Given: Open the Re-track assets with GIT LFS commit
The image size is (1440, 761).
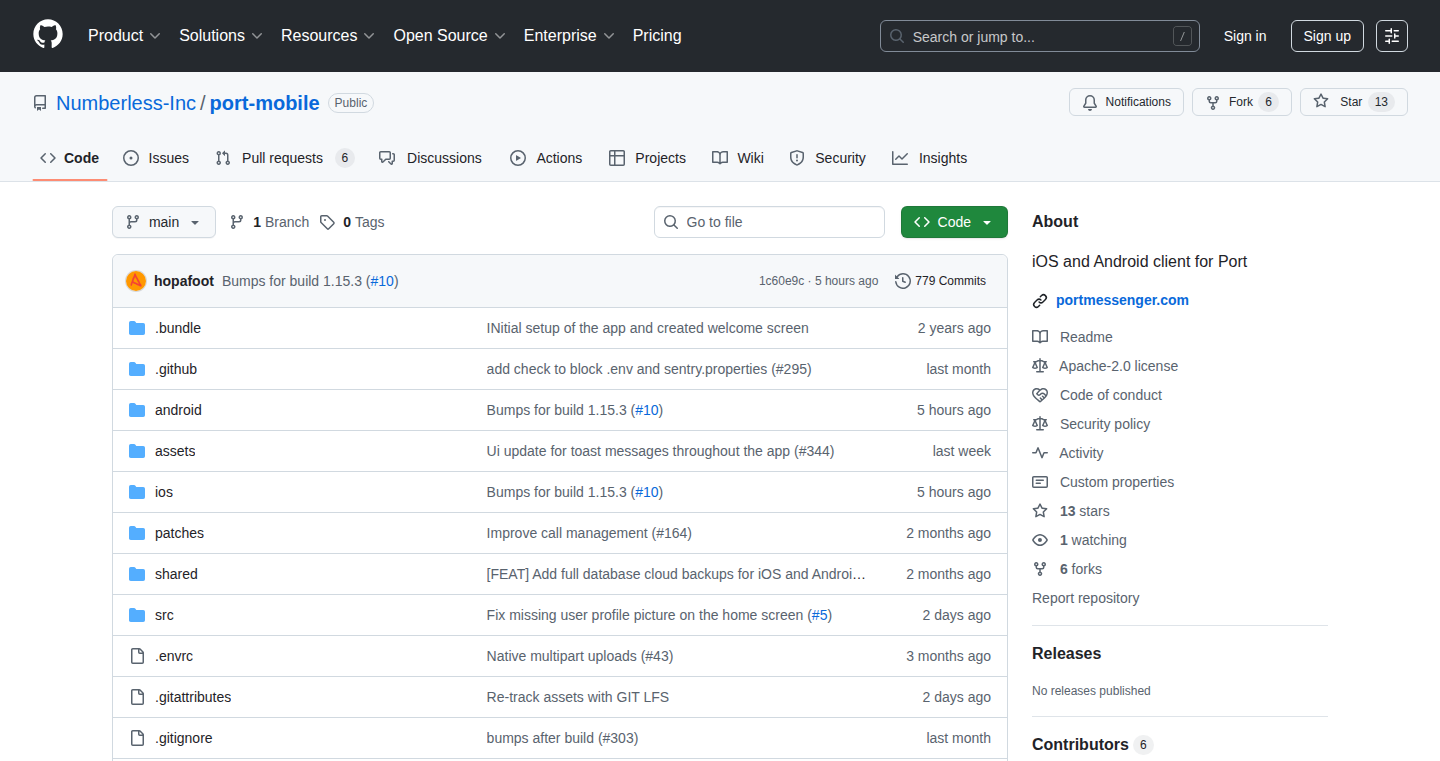Looking at the screenshot, I should coord(578,697).
